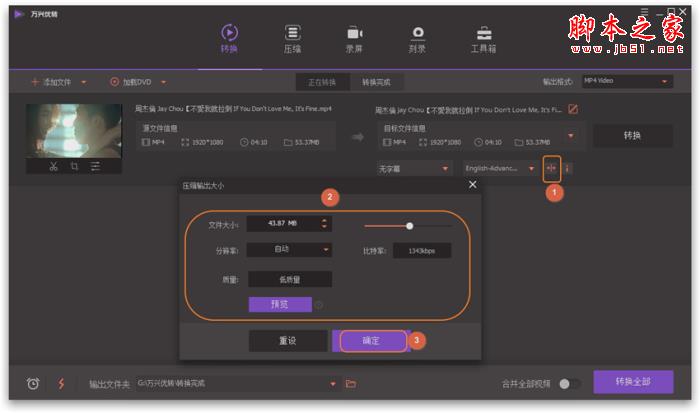Select the scissors trim icon under thumbnail
This screenshot has height=413, width=700.
click(54, 167)
